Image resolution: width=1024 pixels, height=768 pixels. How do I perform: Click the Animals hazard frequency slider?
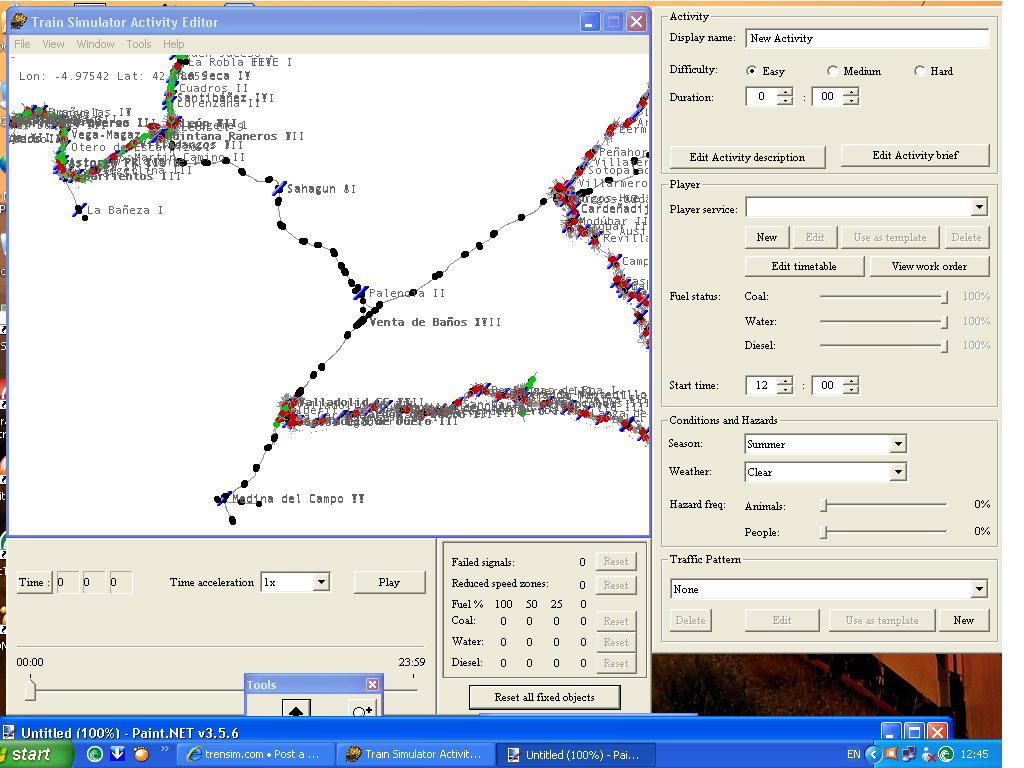coord(824,506)
